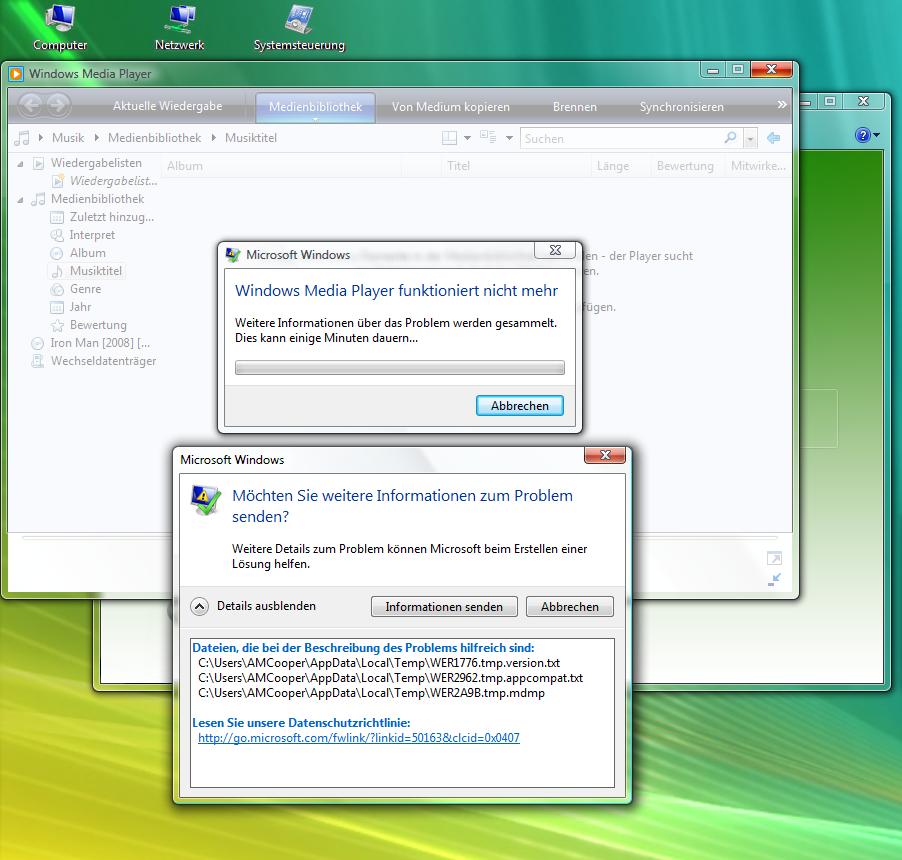Click the warning shield icon in the send dialog
Image resolution: width=902 pixels, height=860 pixels.
coord(205,500)
